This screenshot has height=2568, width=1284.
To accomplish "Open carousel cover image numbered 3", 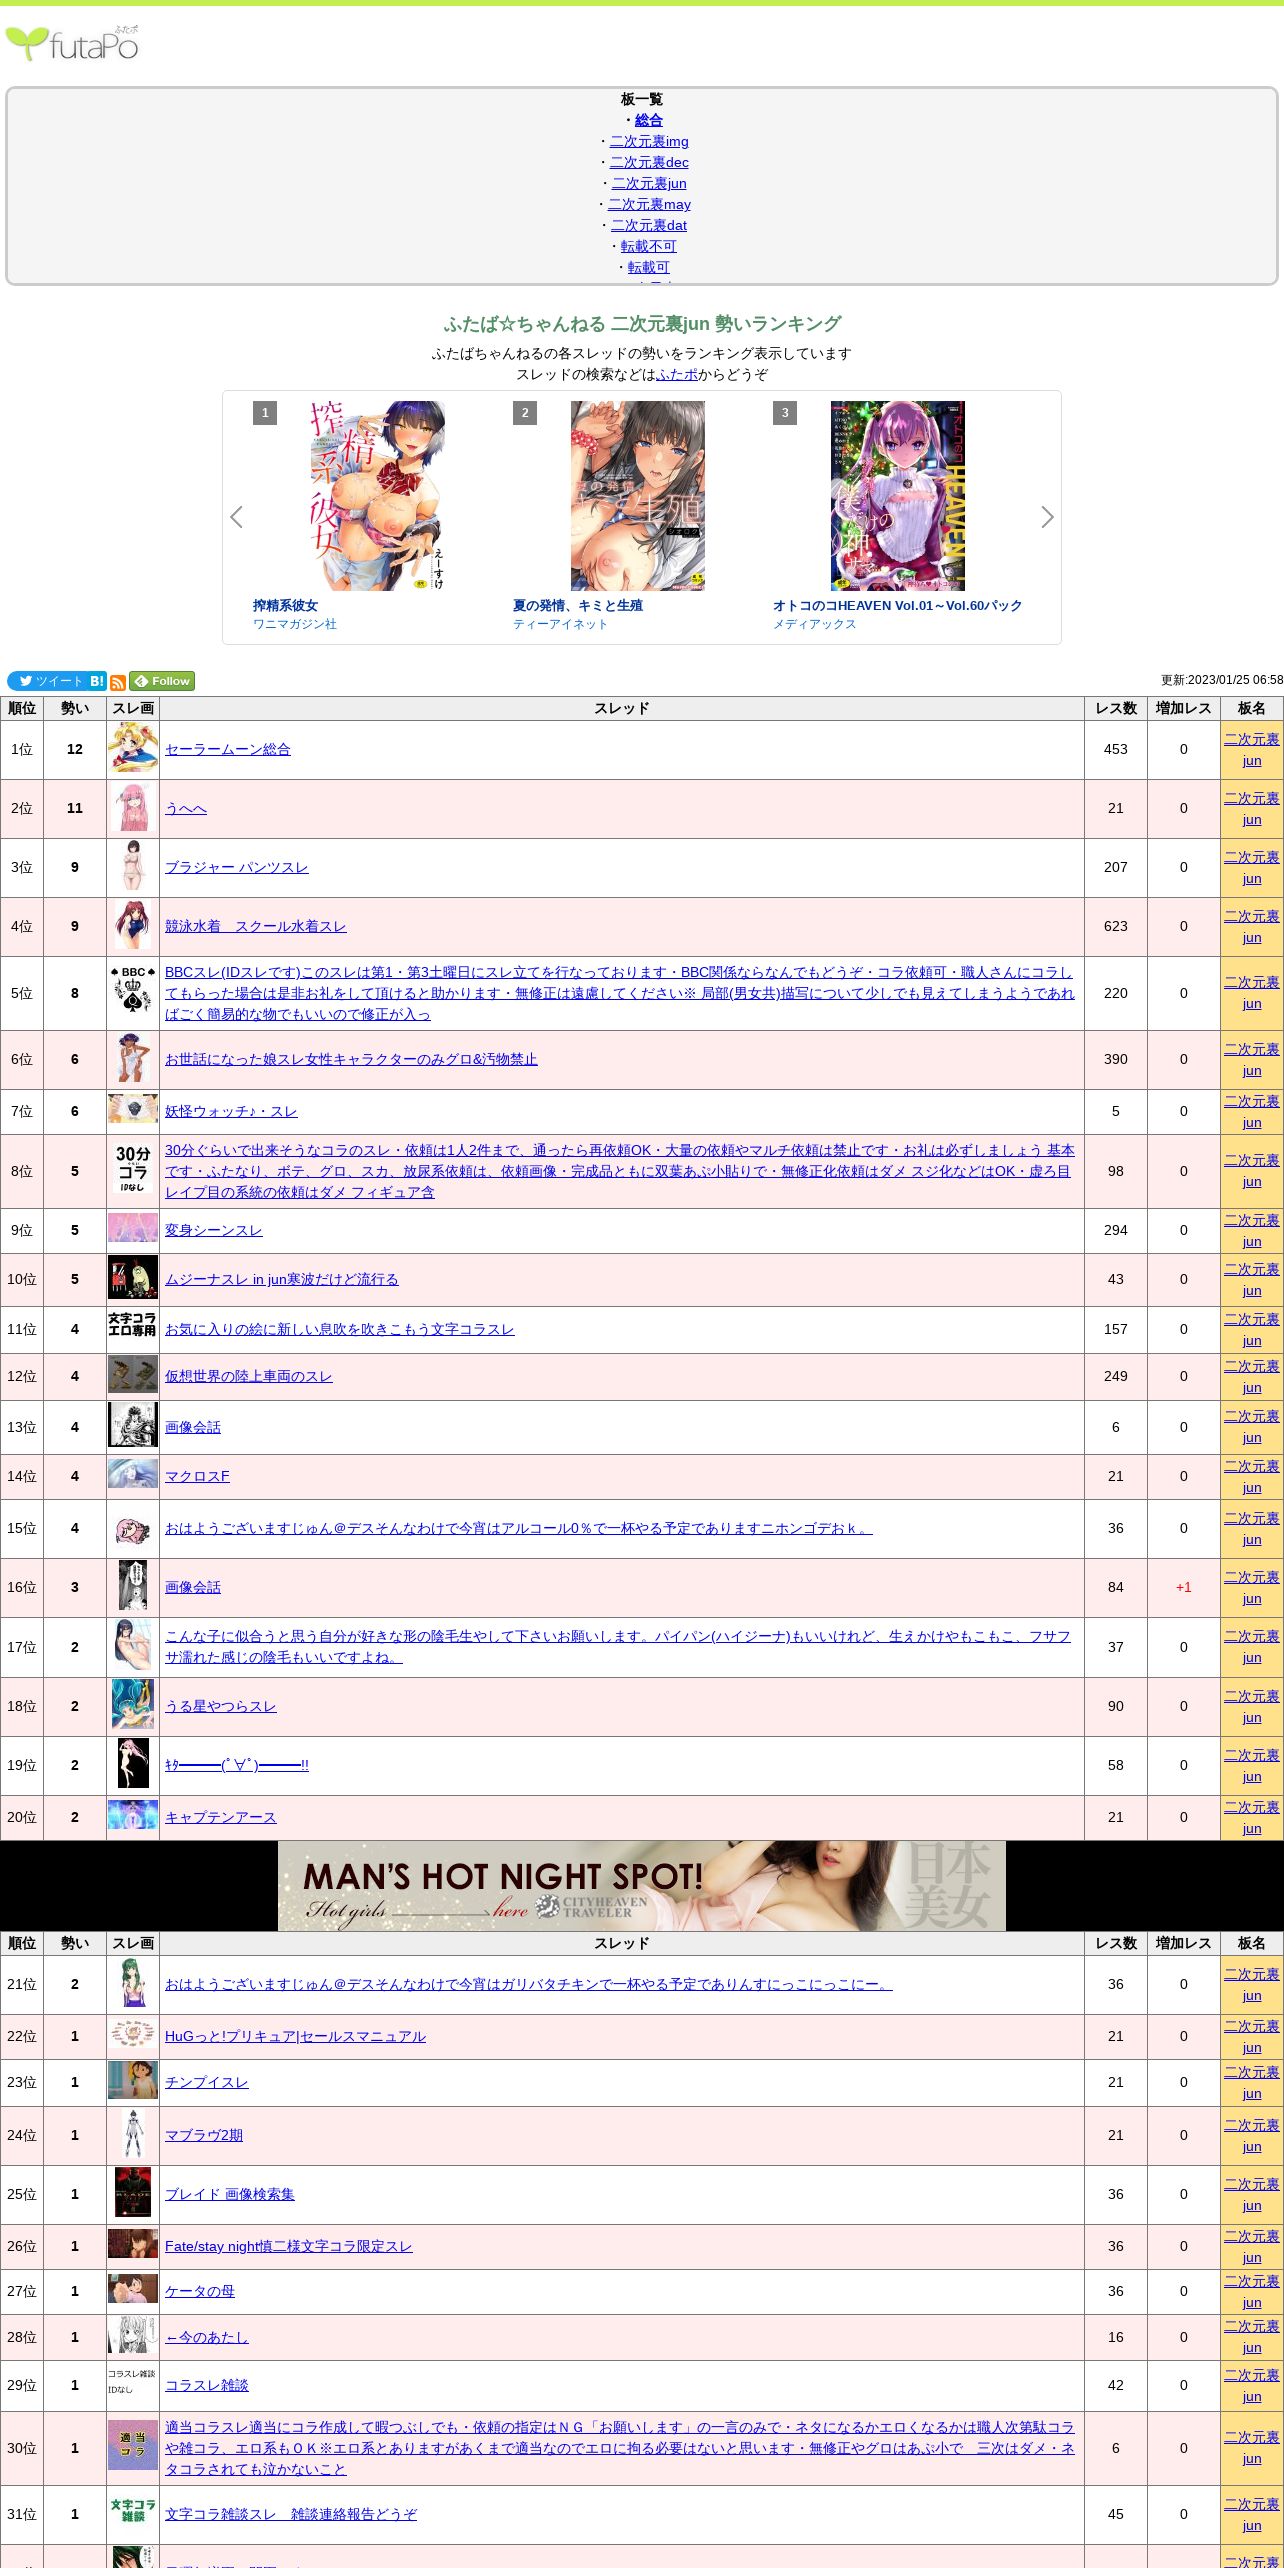I will [898, 496].
